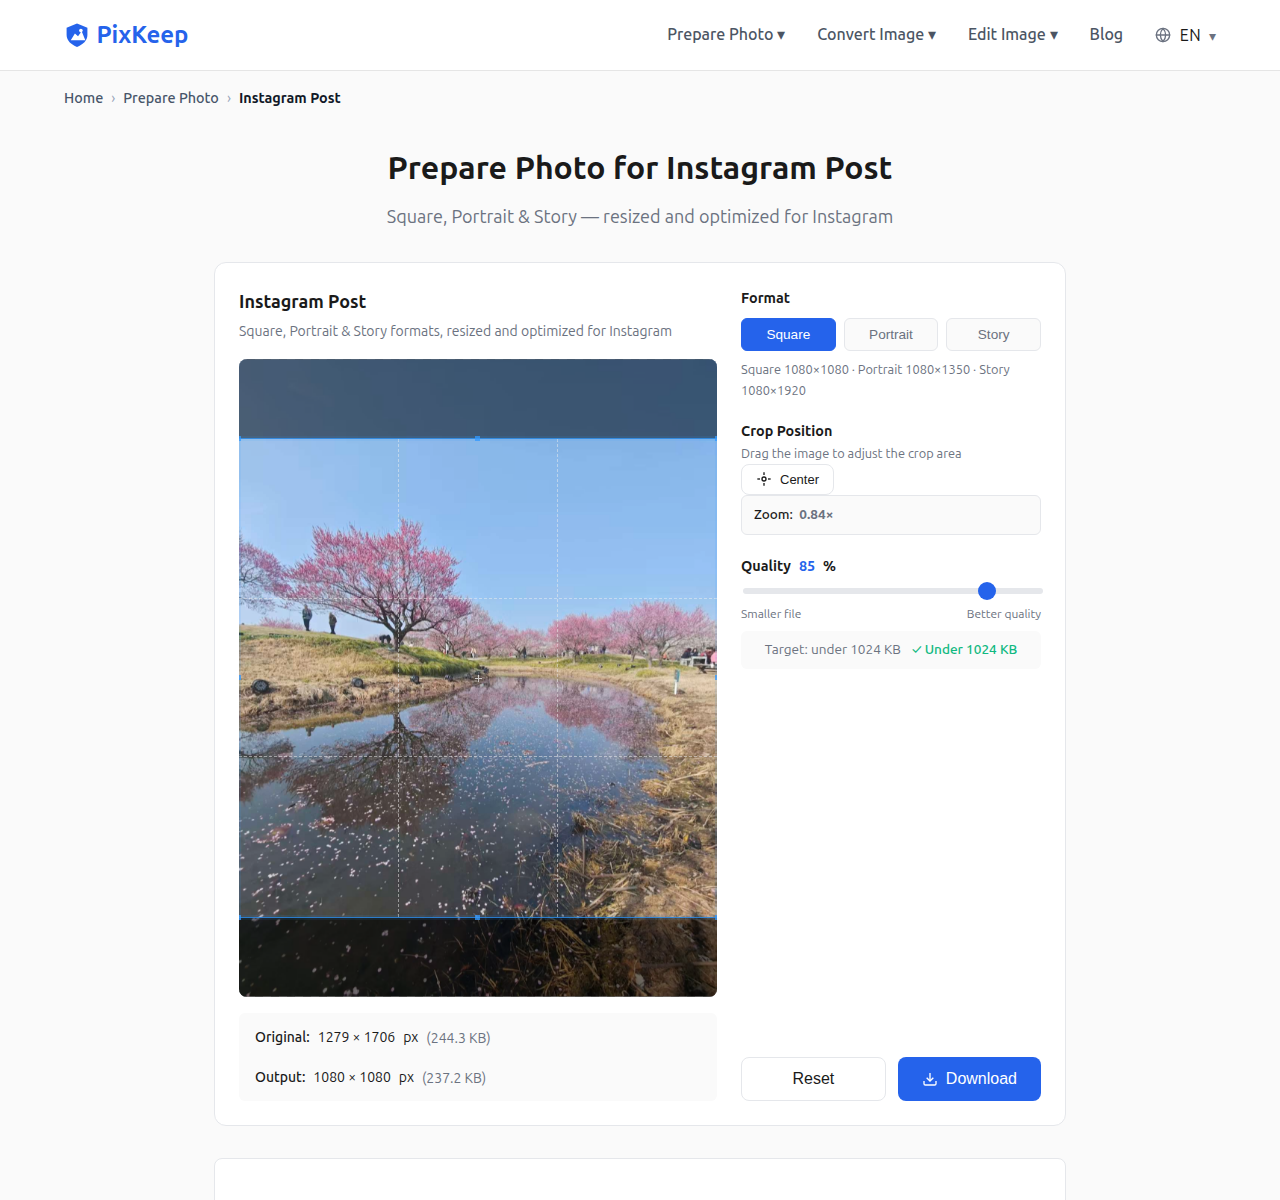Click the Zoom 0.84× value field

(891, 515)
